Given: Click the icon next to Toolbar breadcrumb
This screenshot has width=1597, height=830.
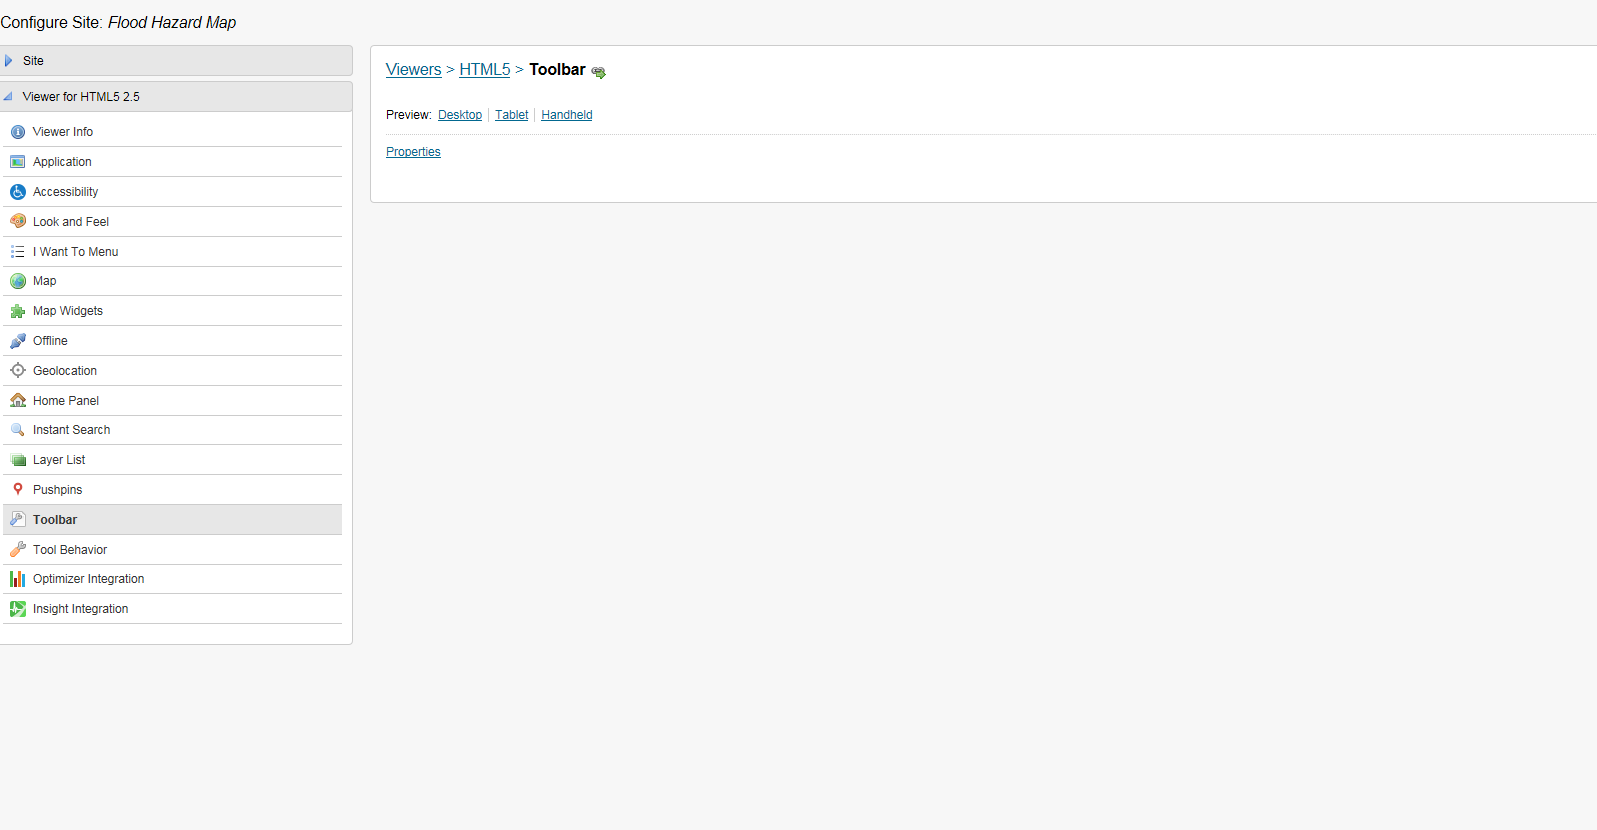Looking at the screenshot, I should [598, 72].
